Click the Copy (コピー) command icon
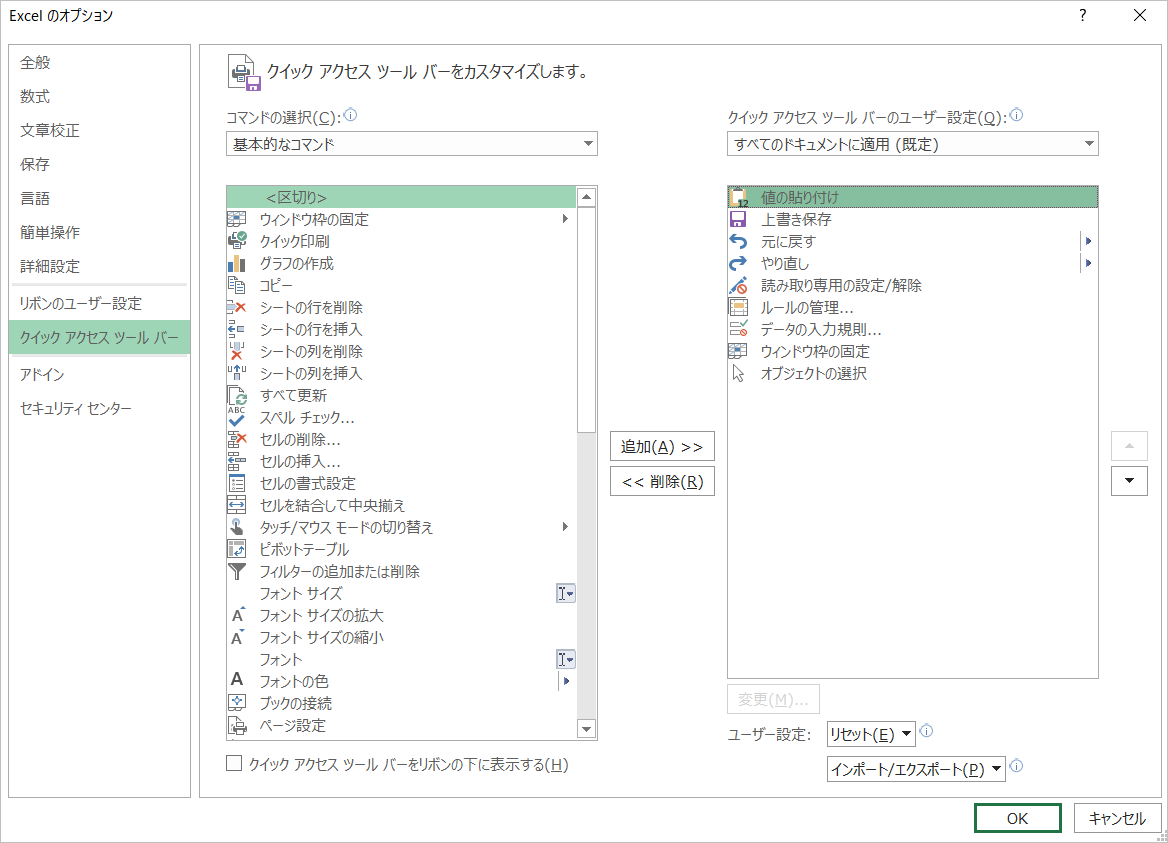The height and width of the screenshot is (843, 1168). [x=236, y=284]
